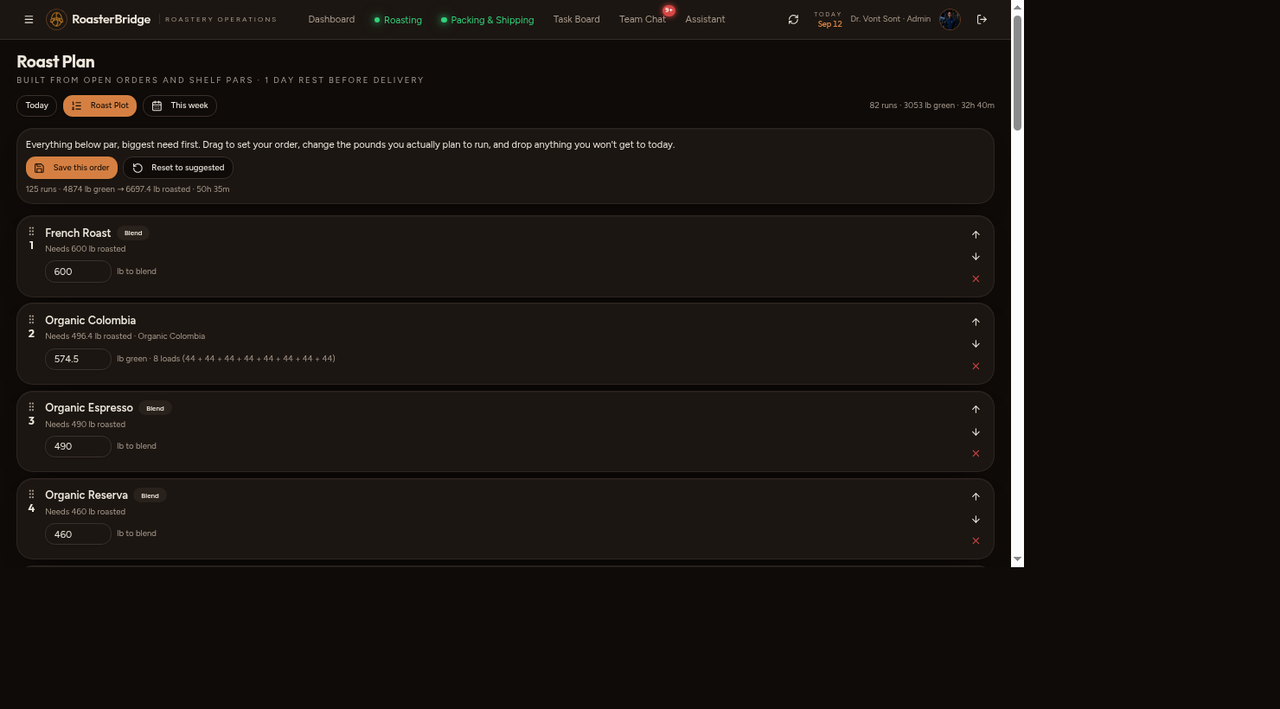Open Team Chat
The width and height of the screenshot is (1280, 709).
coord(642,19)
